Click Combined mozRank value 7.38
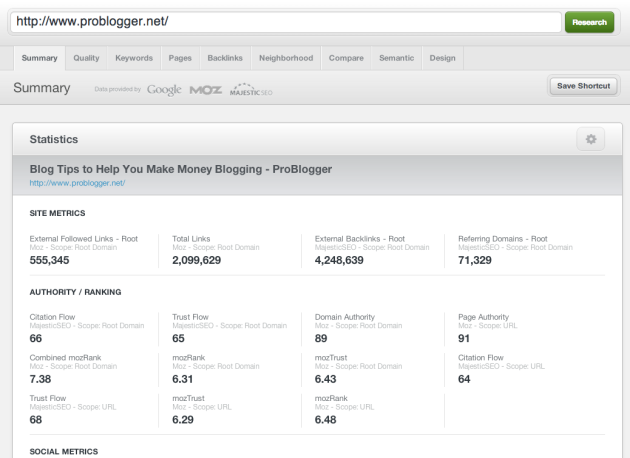 coord(40,379)
